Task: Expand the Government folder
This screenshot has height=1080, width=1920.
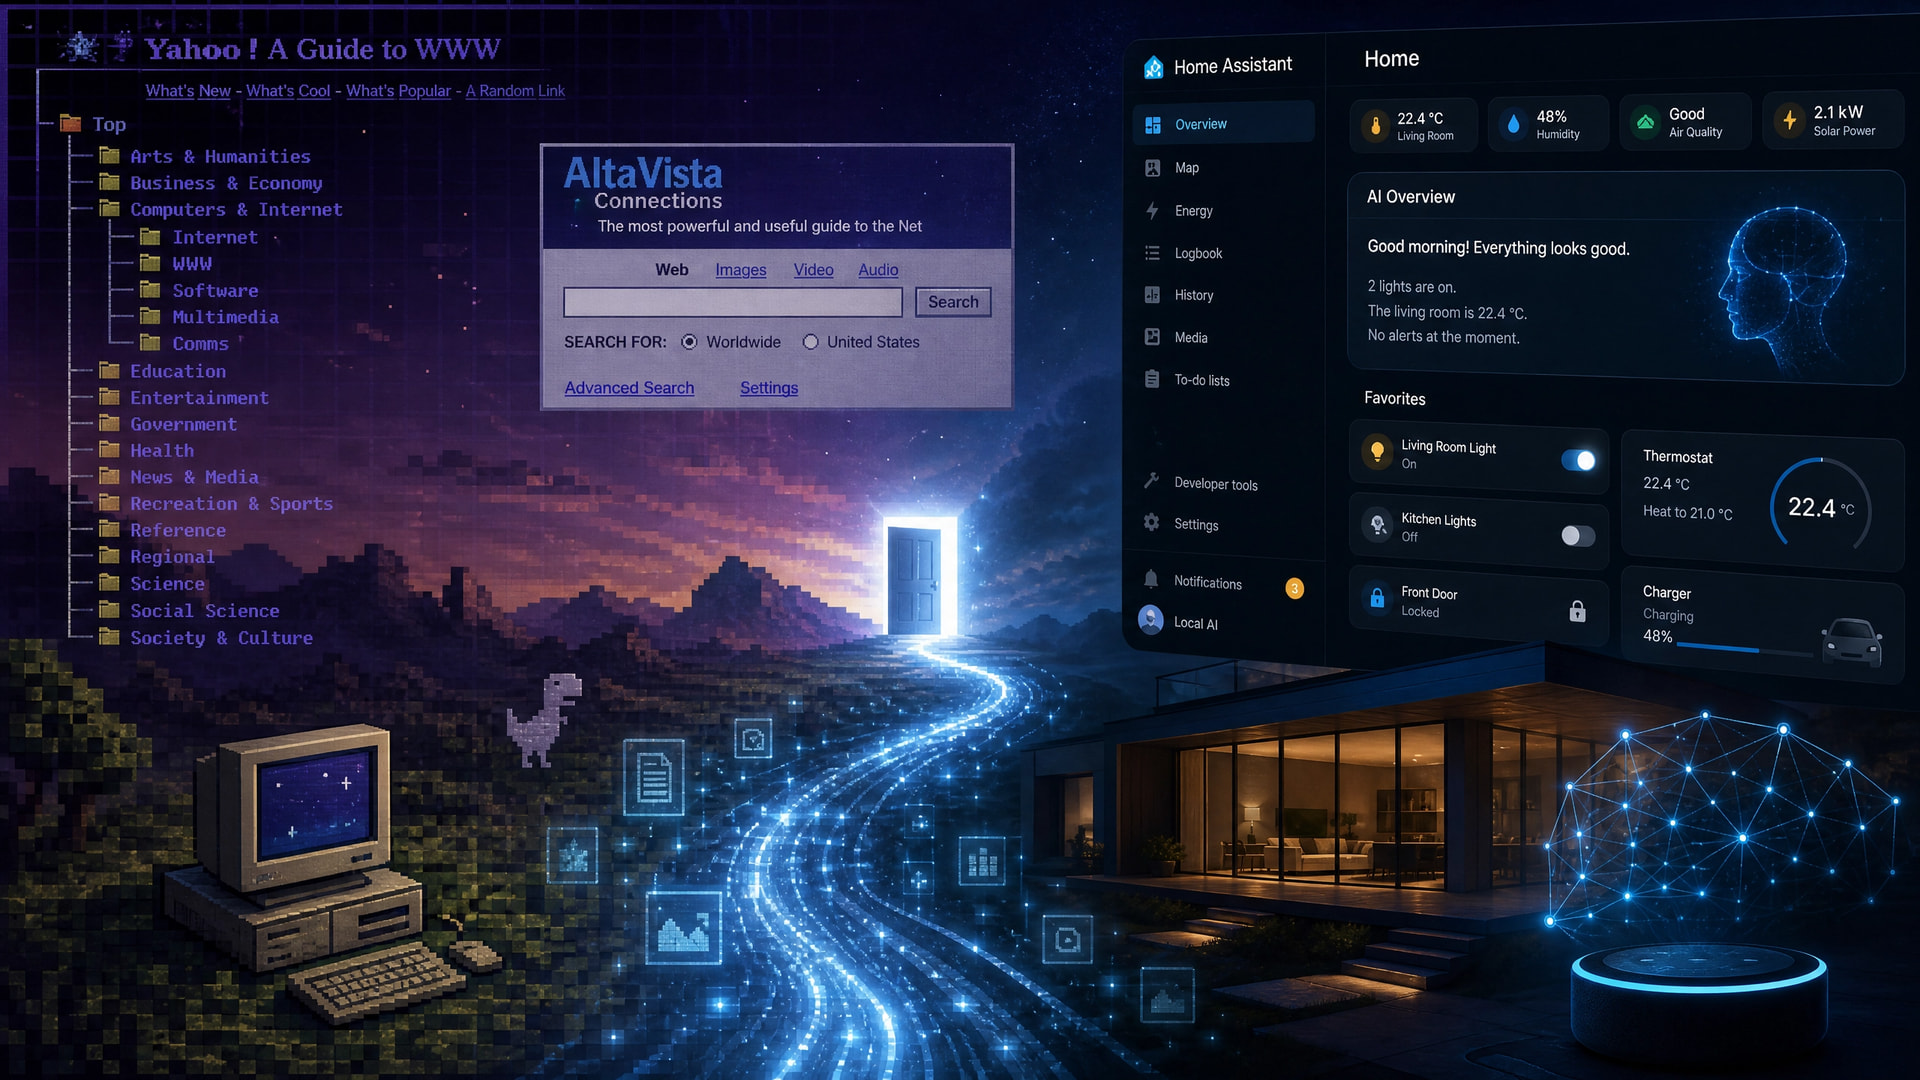Action: [x=110, y=424]
